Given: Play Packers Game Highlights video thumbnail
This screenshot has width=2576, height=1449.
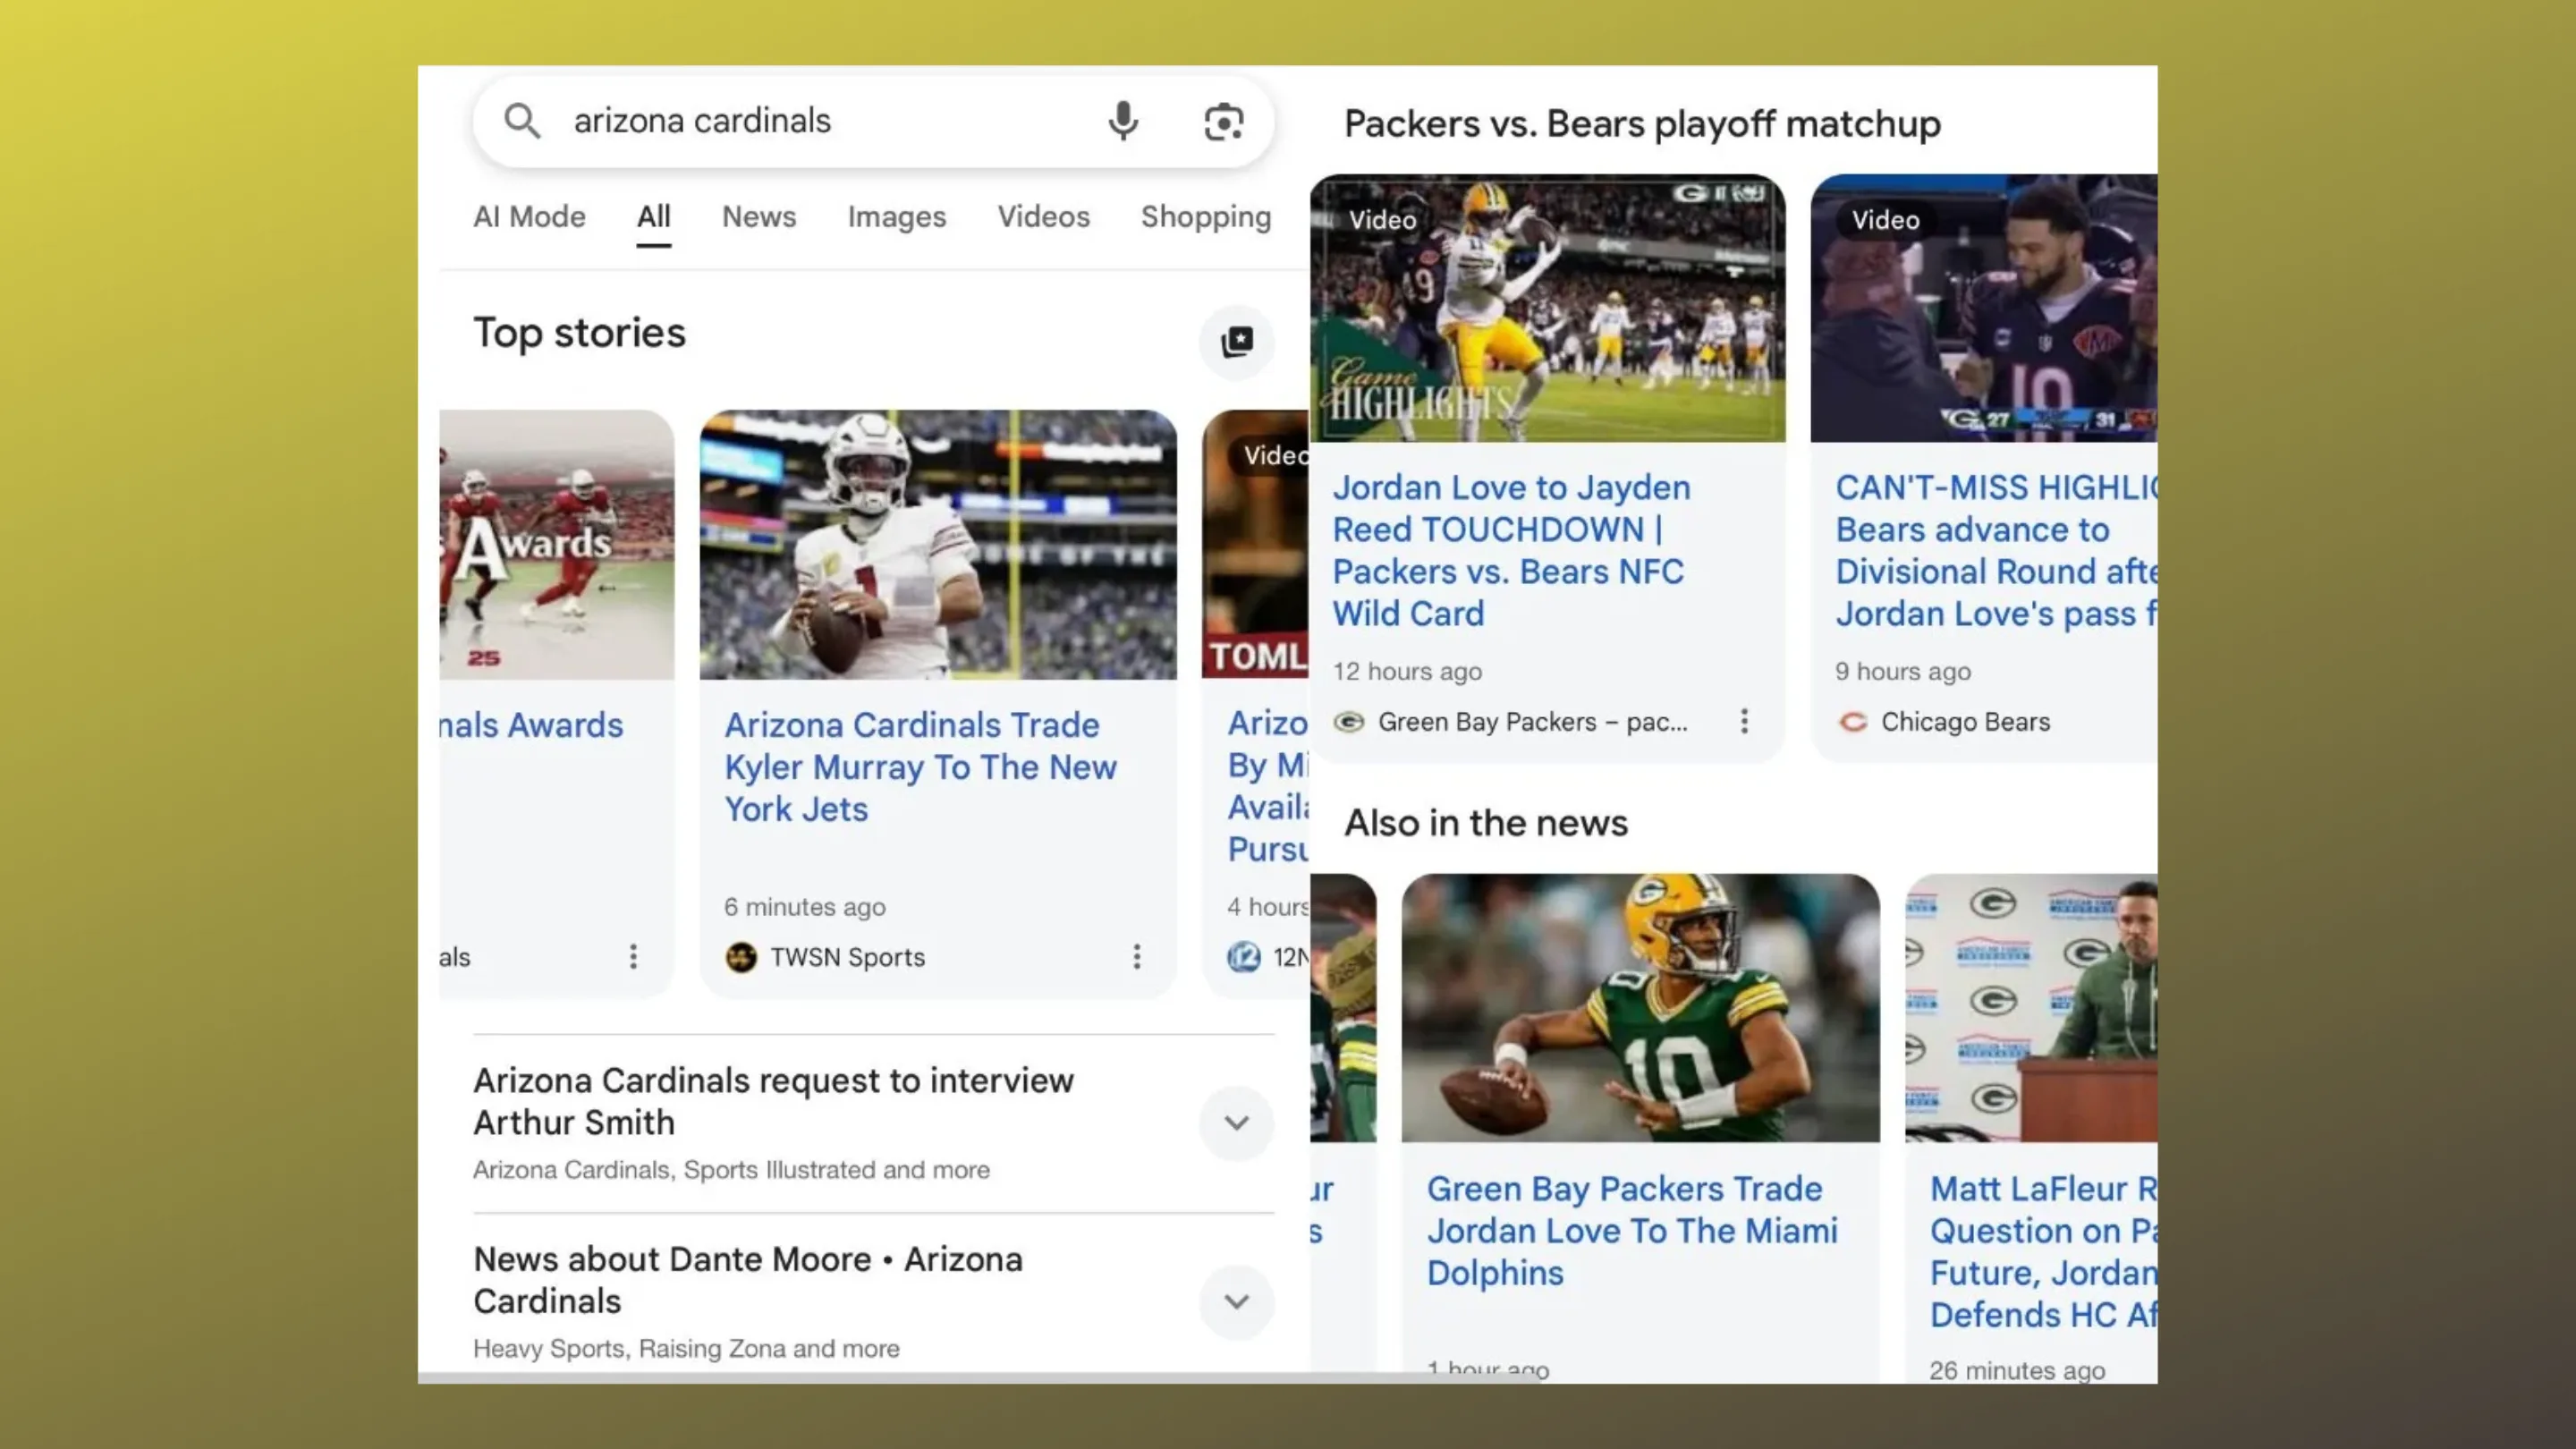Looking at the screenshot, I should (x=1547, y=308).
